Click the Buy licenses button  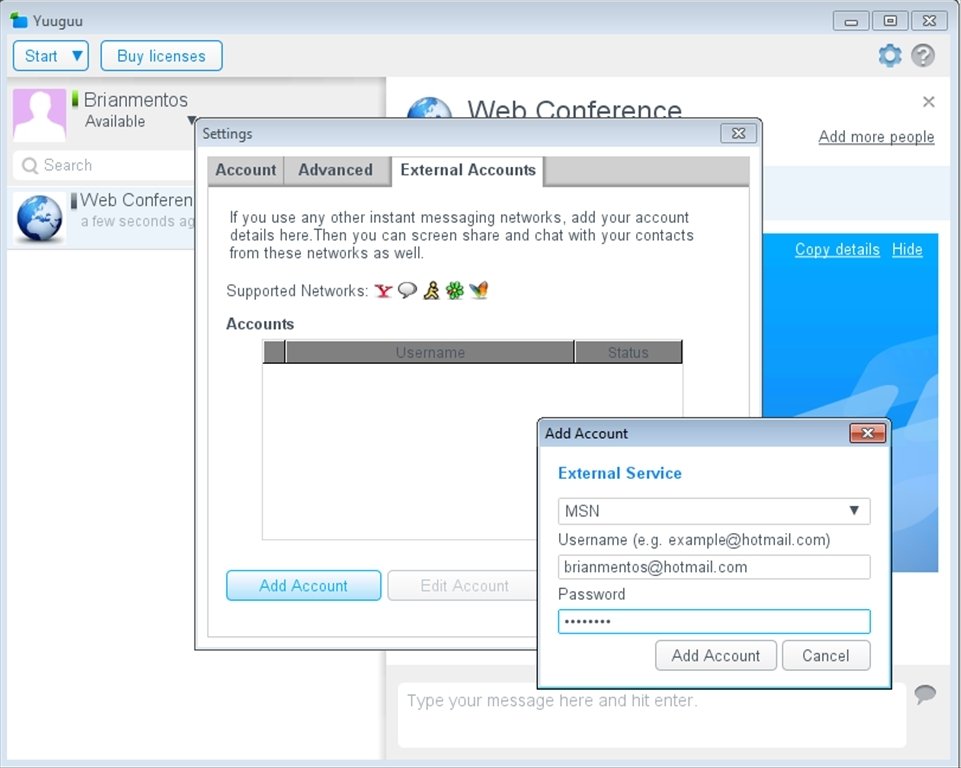click(x=161, y=56)
